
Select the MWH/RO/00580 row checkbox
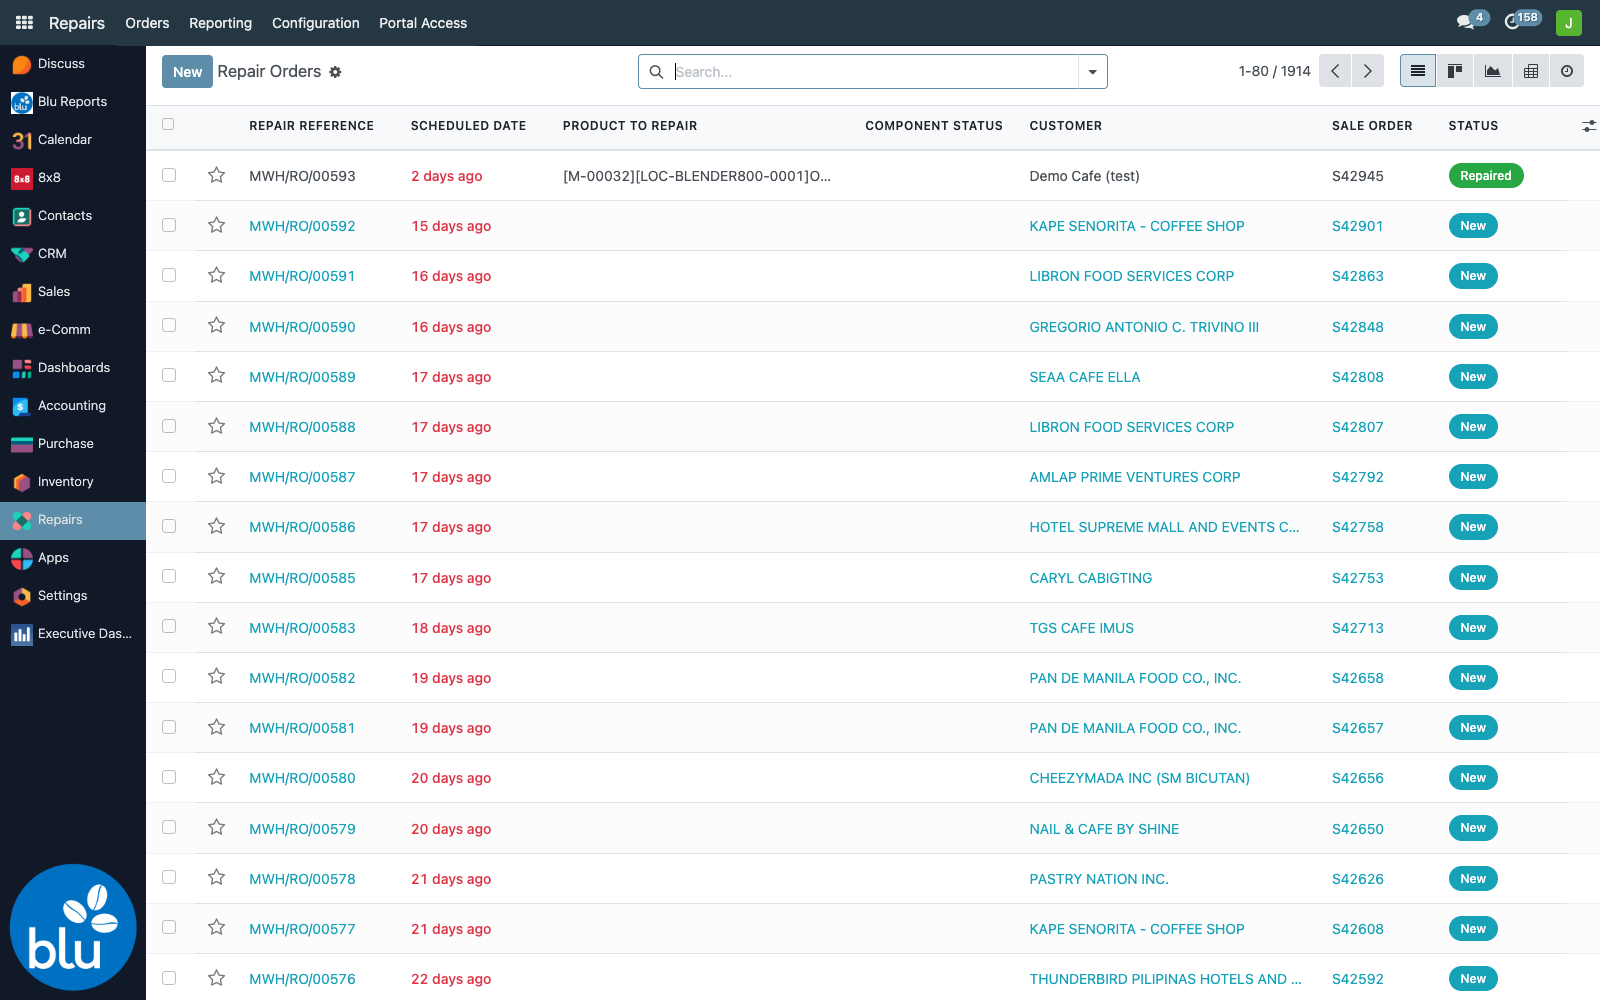[x=169, y=777]
